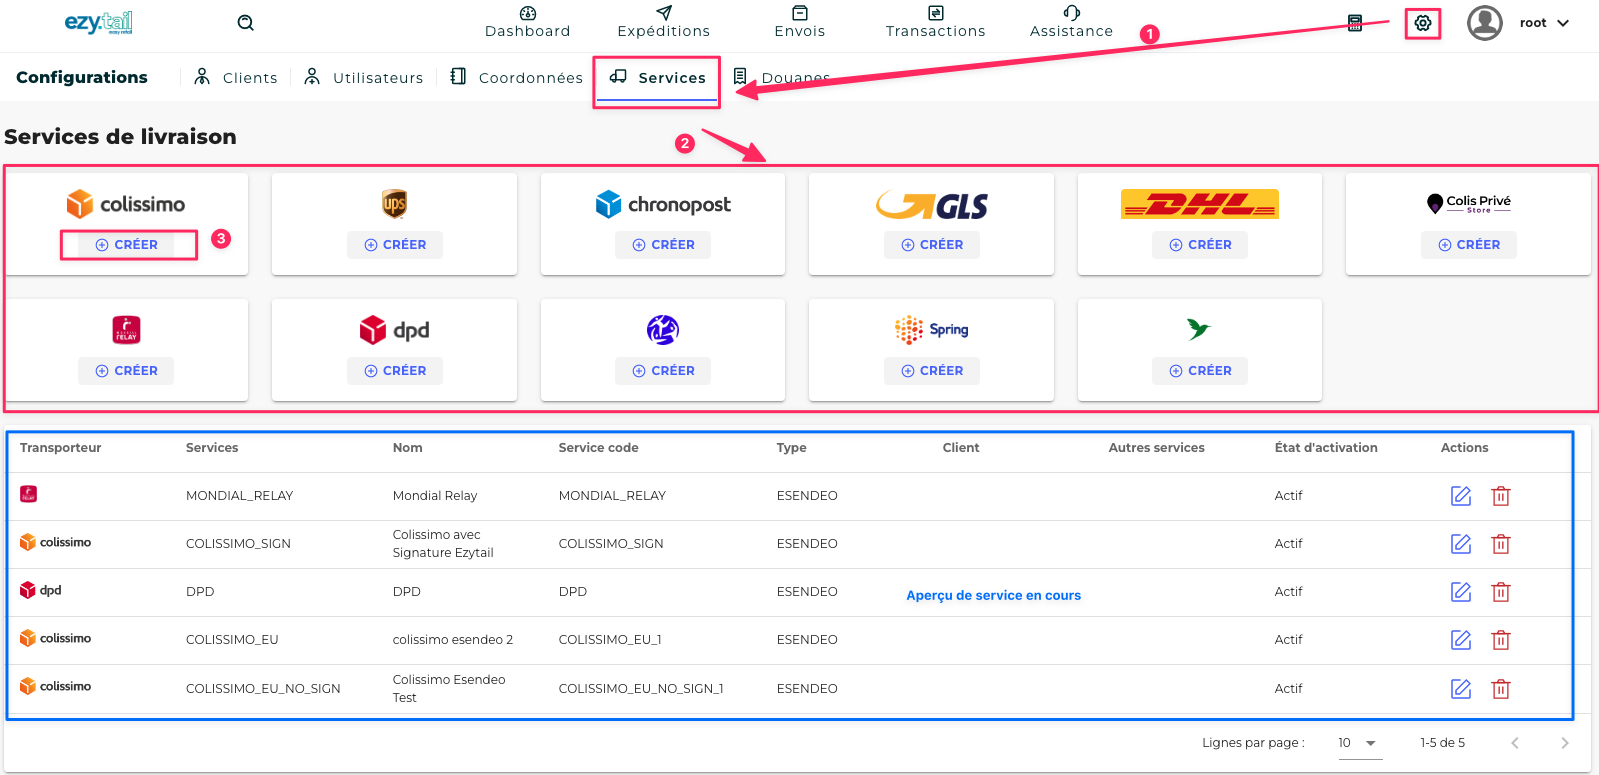Image resolution: width=1599 pixels, height=775 pixels.
Task: Open the Assistance menu
Action: click(x=1072, y=22)
